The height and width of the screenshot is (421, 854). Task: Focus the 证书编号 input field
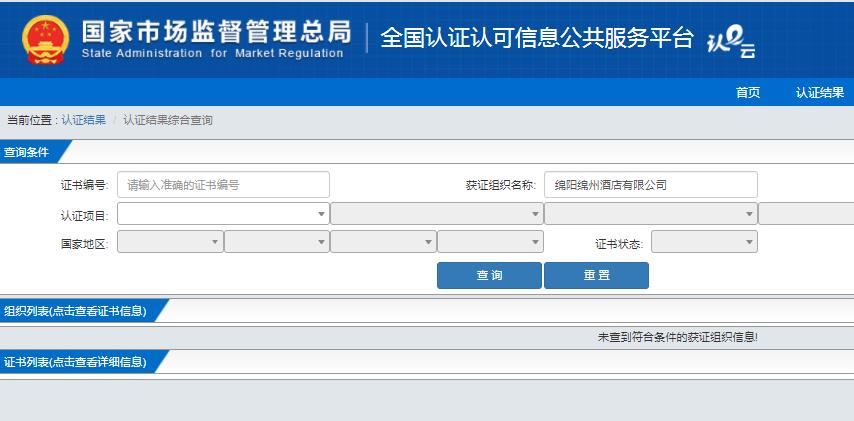pos(223,185)
